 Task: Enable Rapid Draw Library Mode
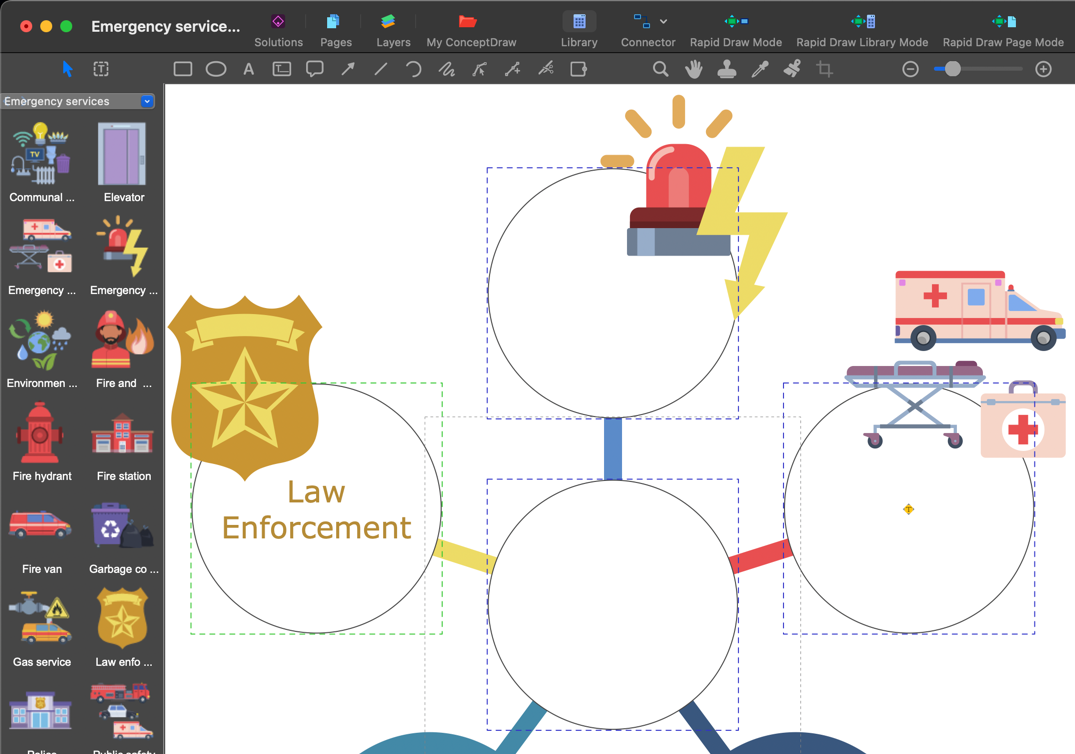pos(862,31)
